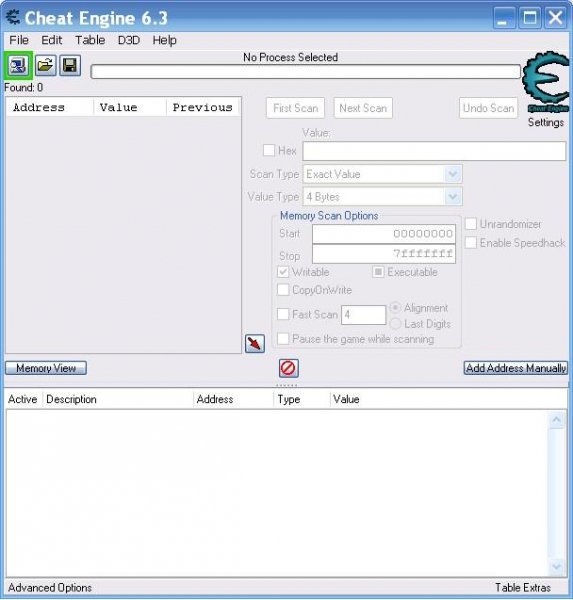The height and width of the screenshot is (600, 573).
Task: Click the First Scan button
Action: click(x=295, y=108)
